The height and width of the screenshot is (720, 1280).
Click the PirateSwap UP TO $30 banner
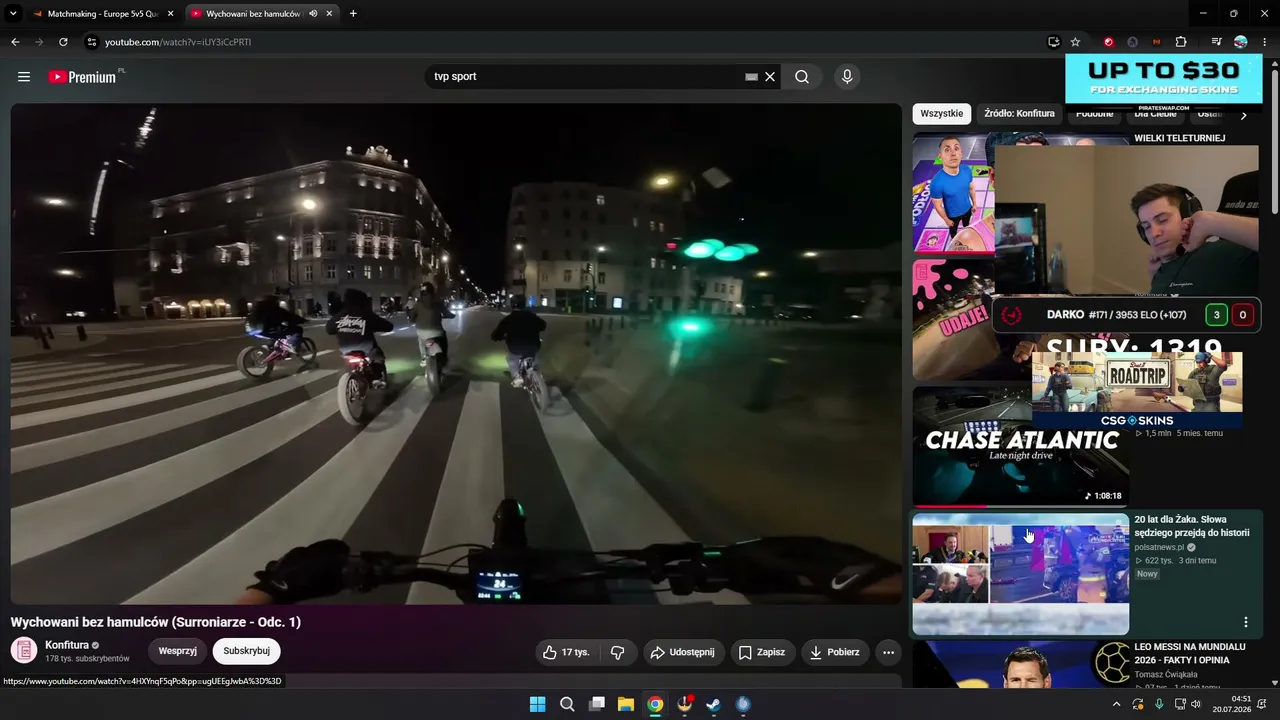point(1163,82)
